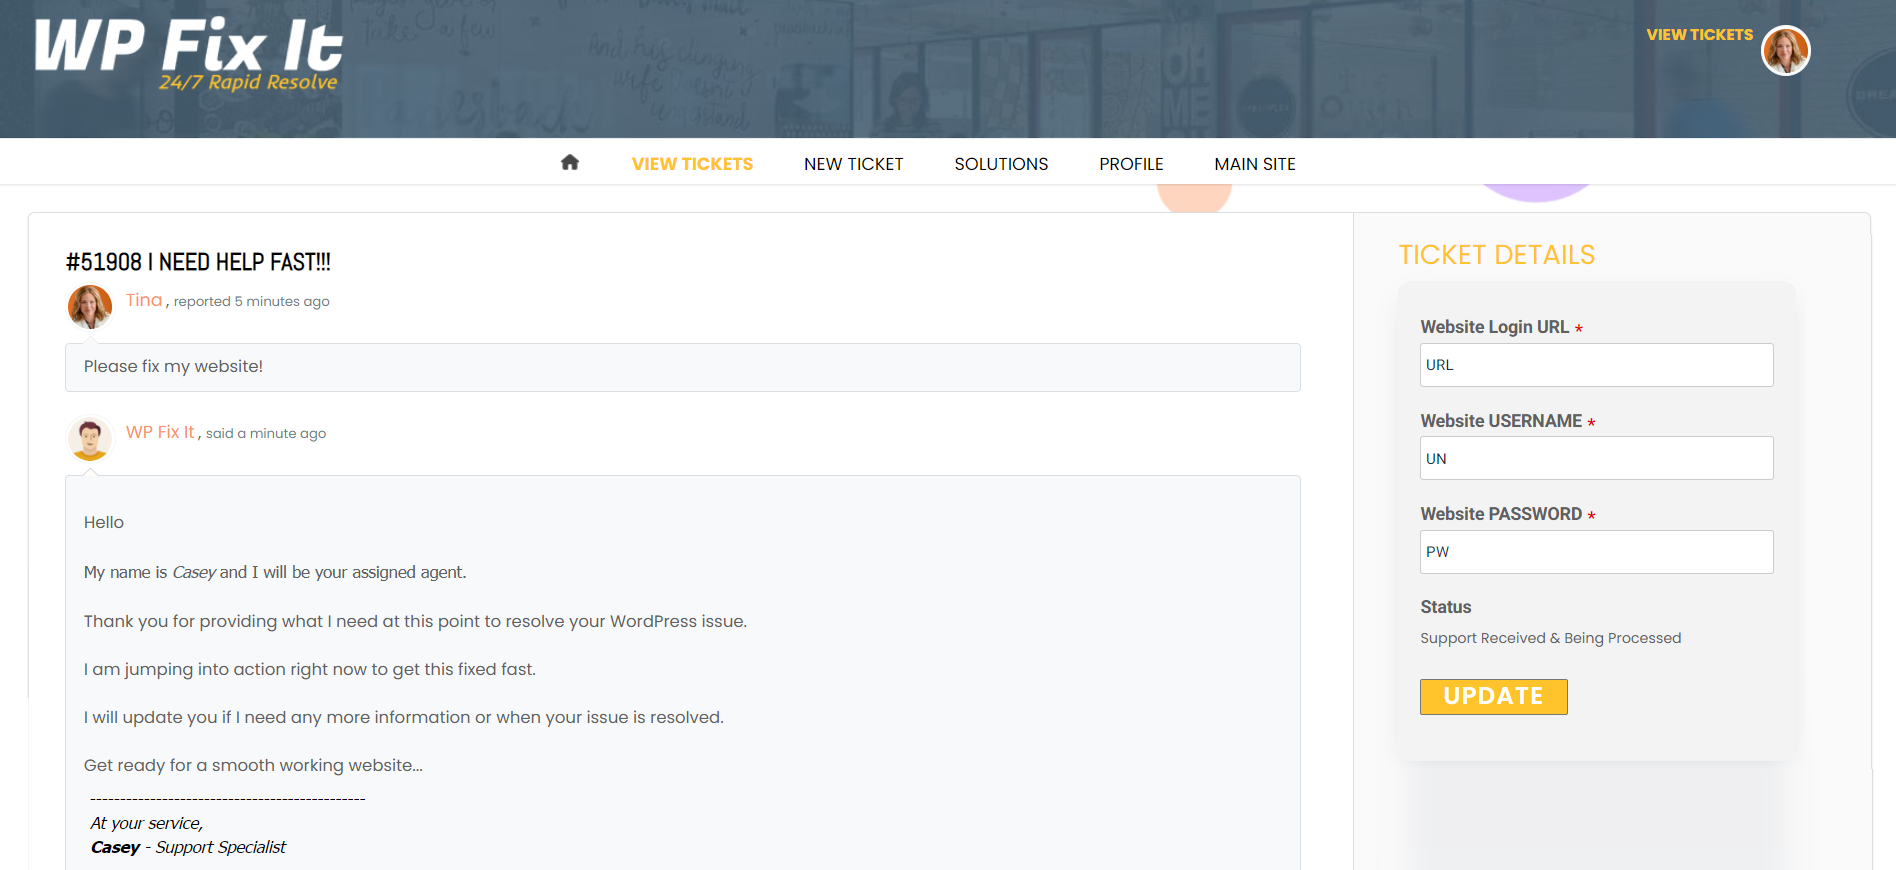This screenshot has width=1896, height=870.
Task: Click the TICKET DETAILS heading
Action: pos(1496,255)
